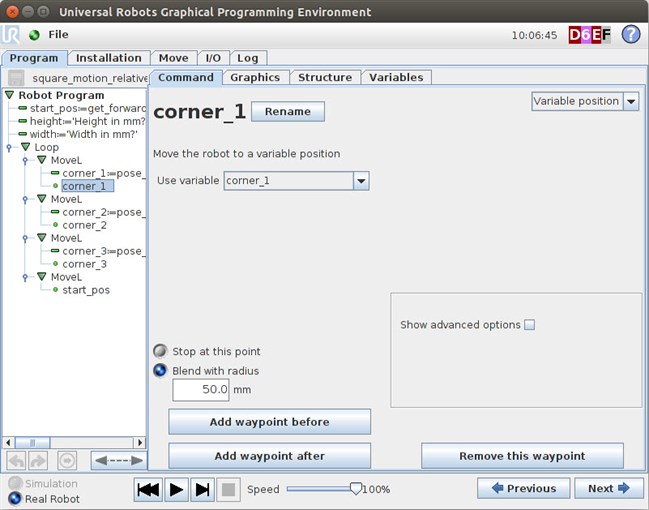
Task: Go to Previous program node
Action: click(524, 488)
